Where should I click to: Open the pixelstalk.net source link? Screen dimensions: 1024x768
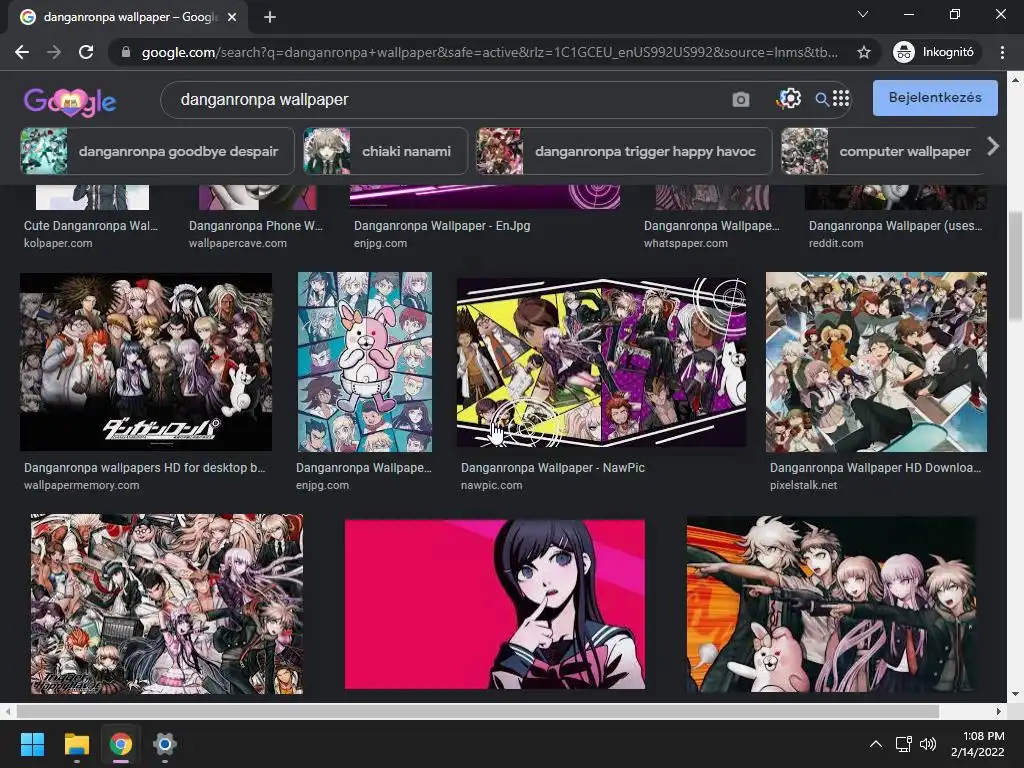[803, 485]
